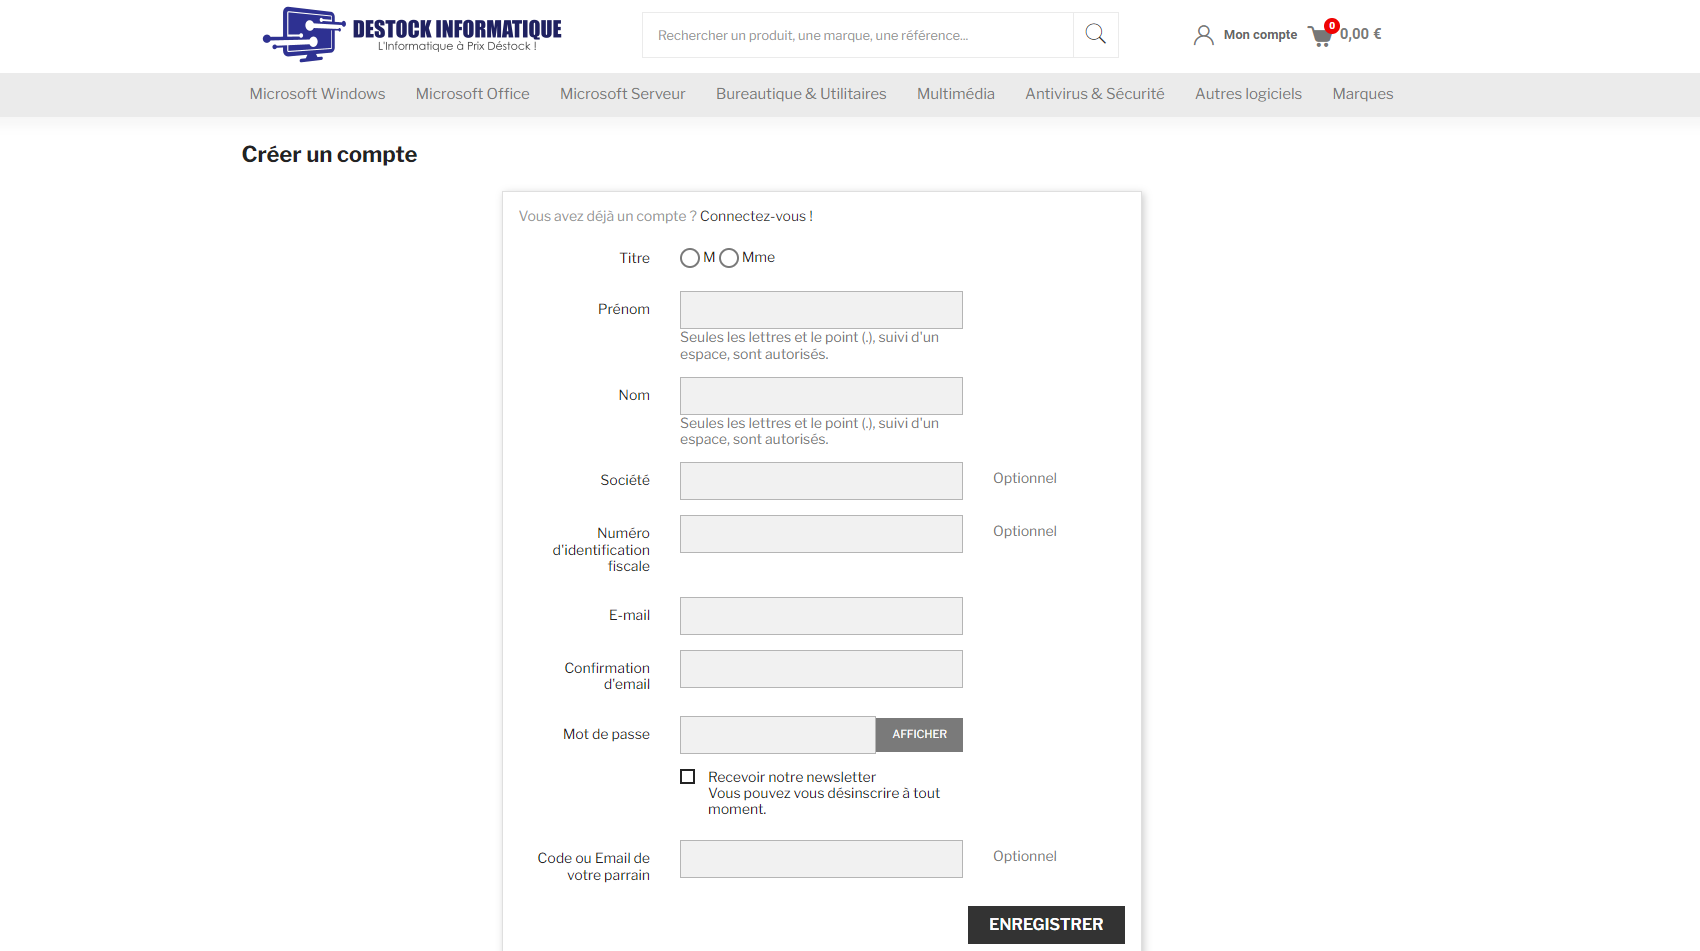The image size is (1700, 951).
Task: Click into the Prénom input field
Action: click(821, 310)
